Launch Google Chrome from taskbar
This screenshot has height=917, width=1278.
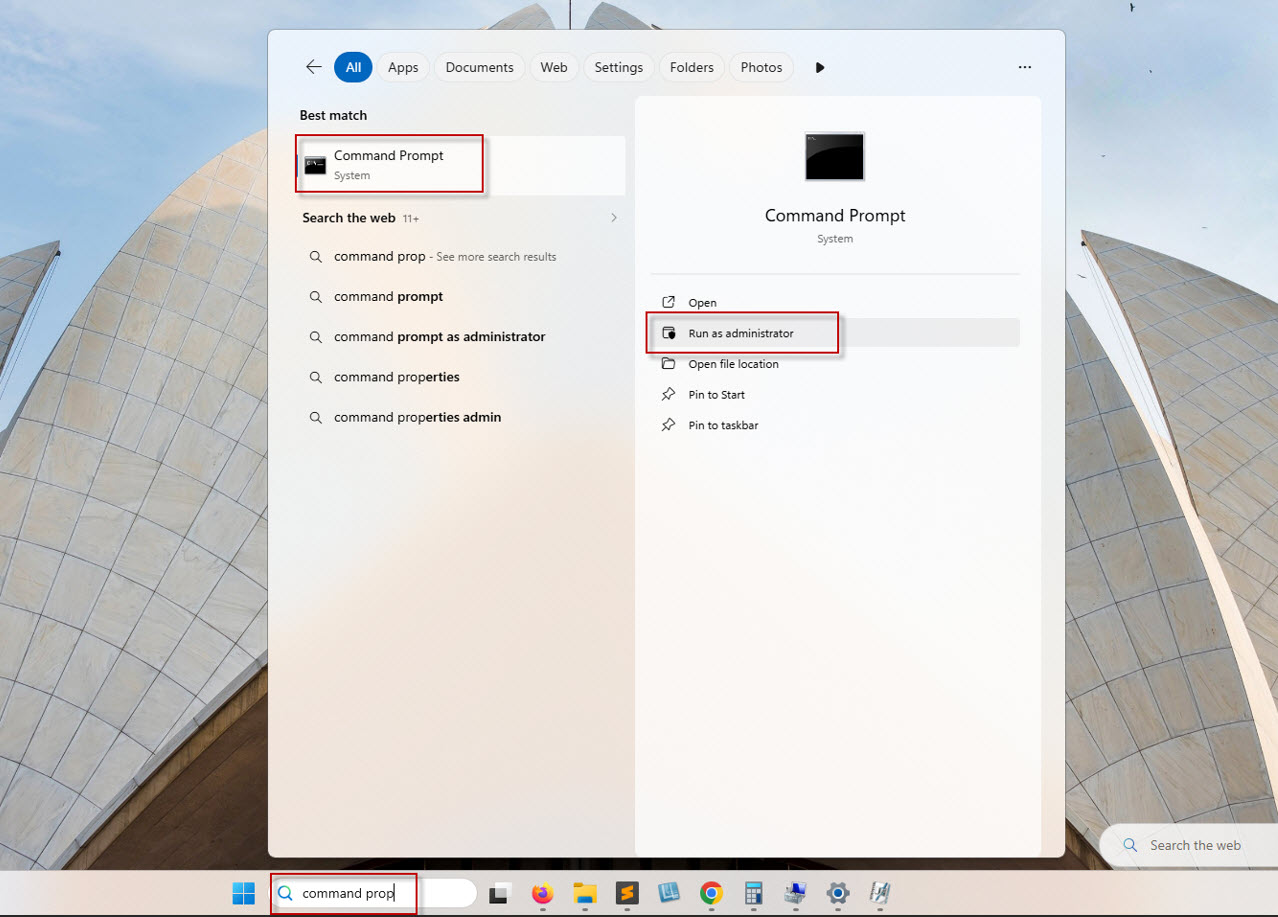coord(711,893)
